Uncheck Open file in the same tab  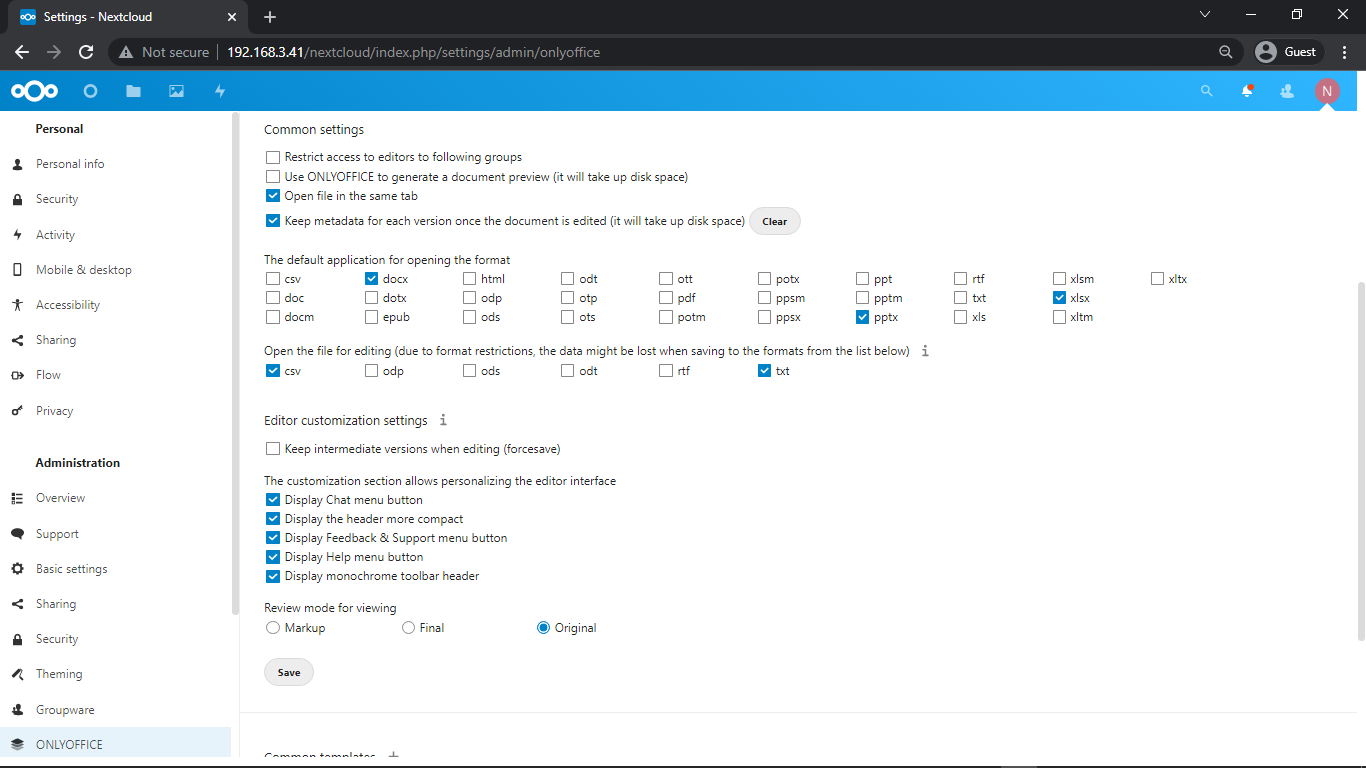pos(273,196)
